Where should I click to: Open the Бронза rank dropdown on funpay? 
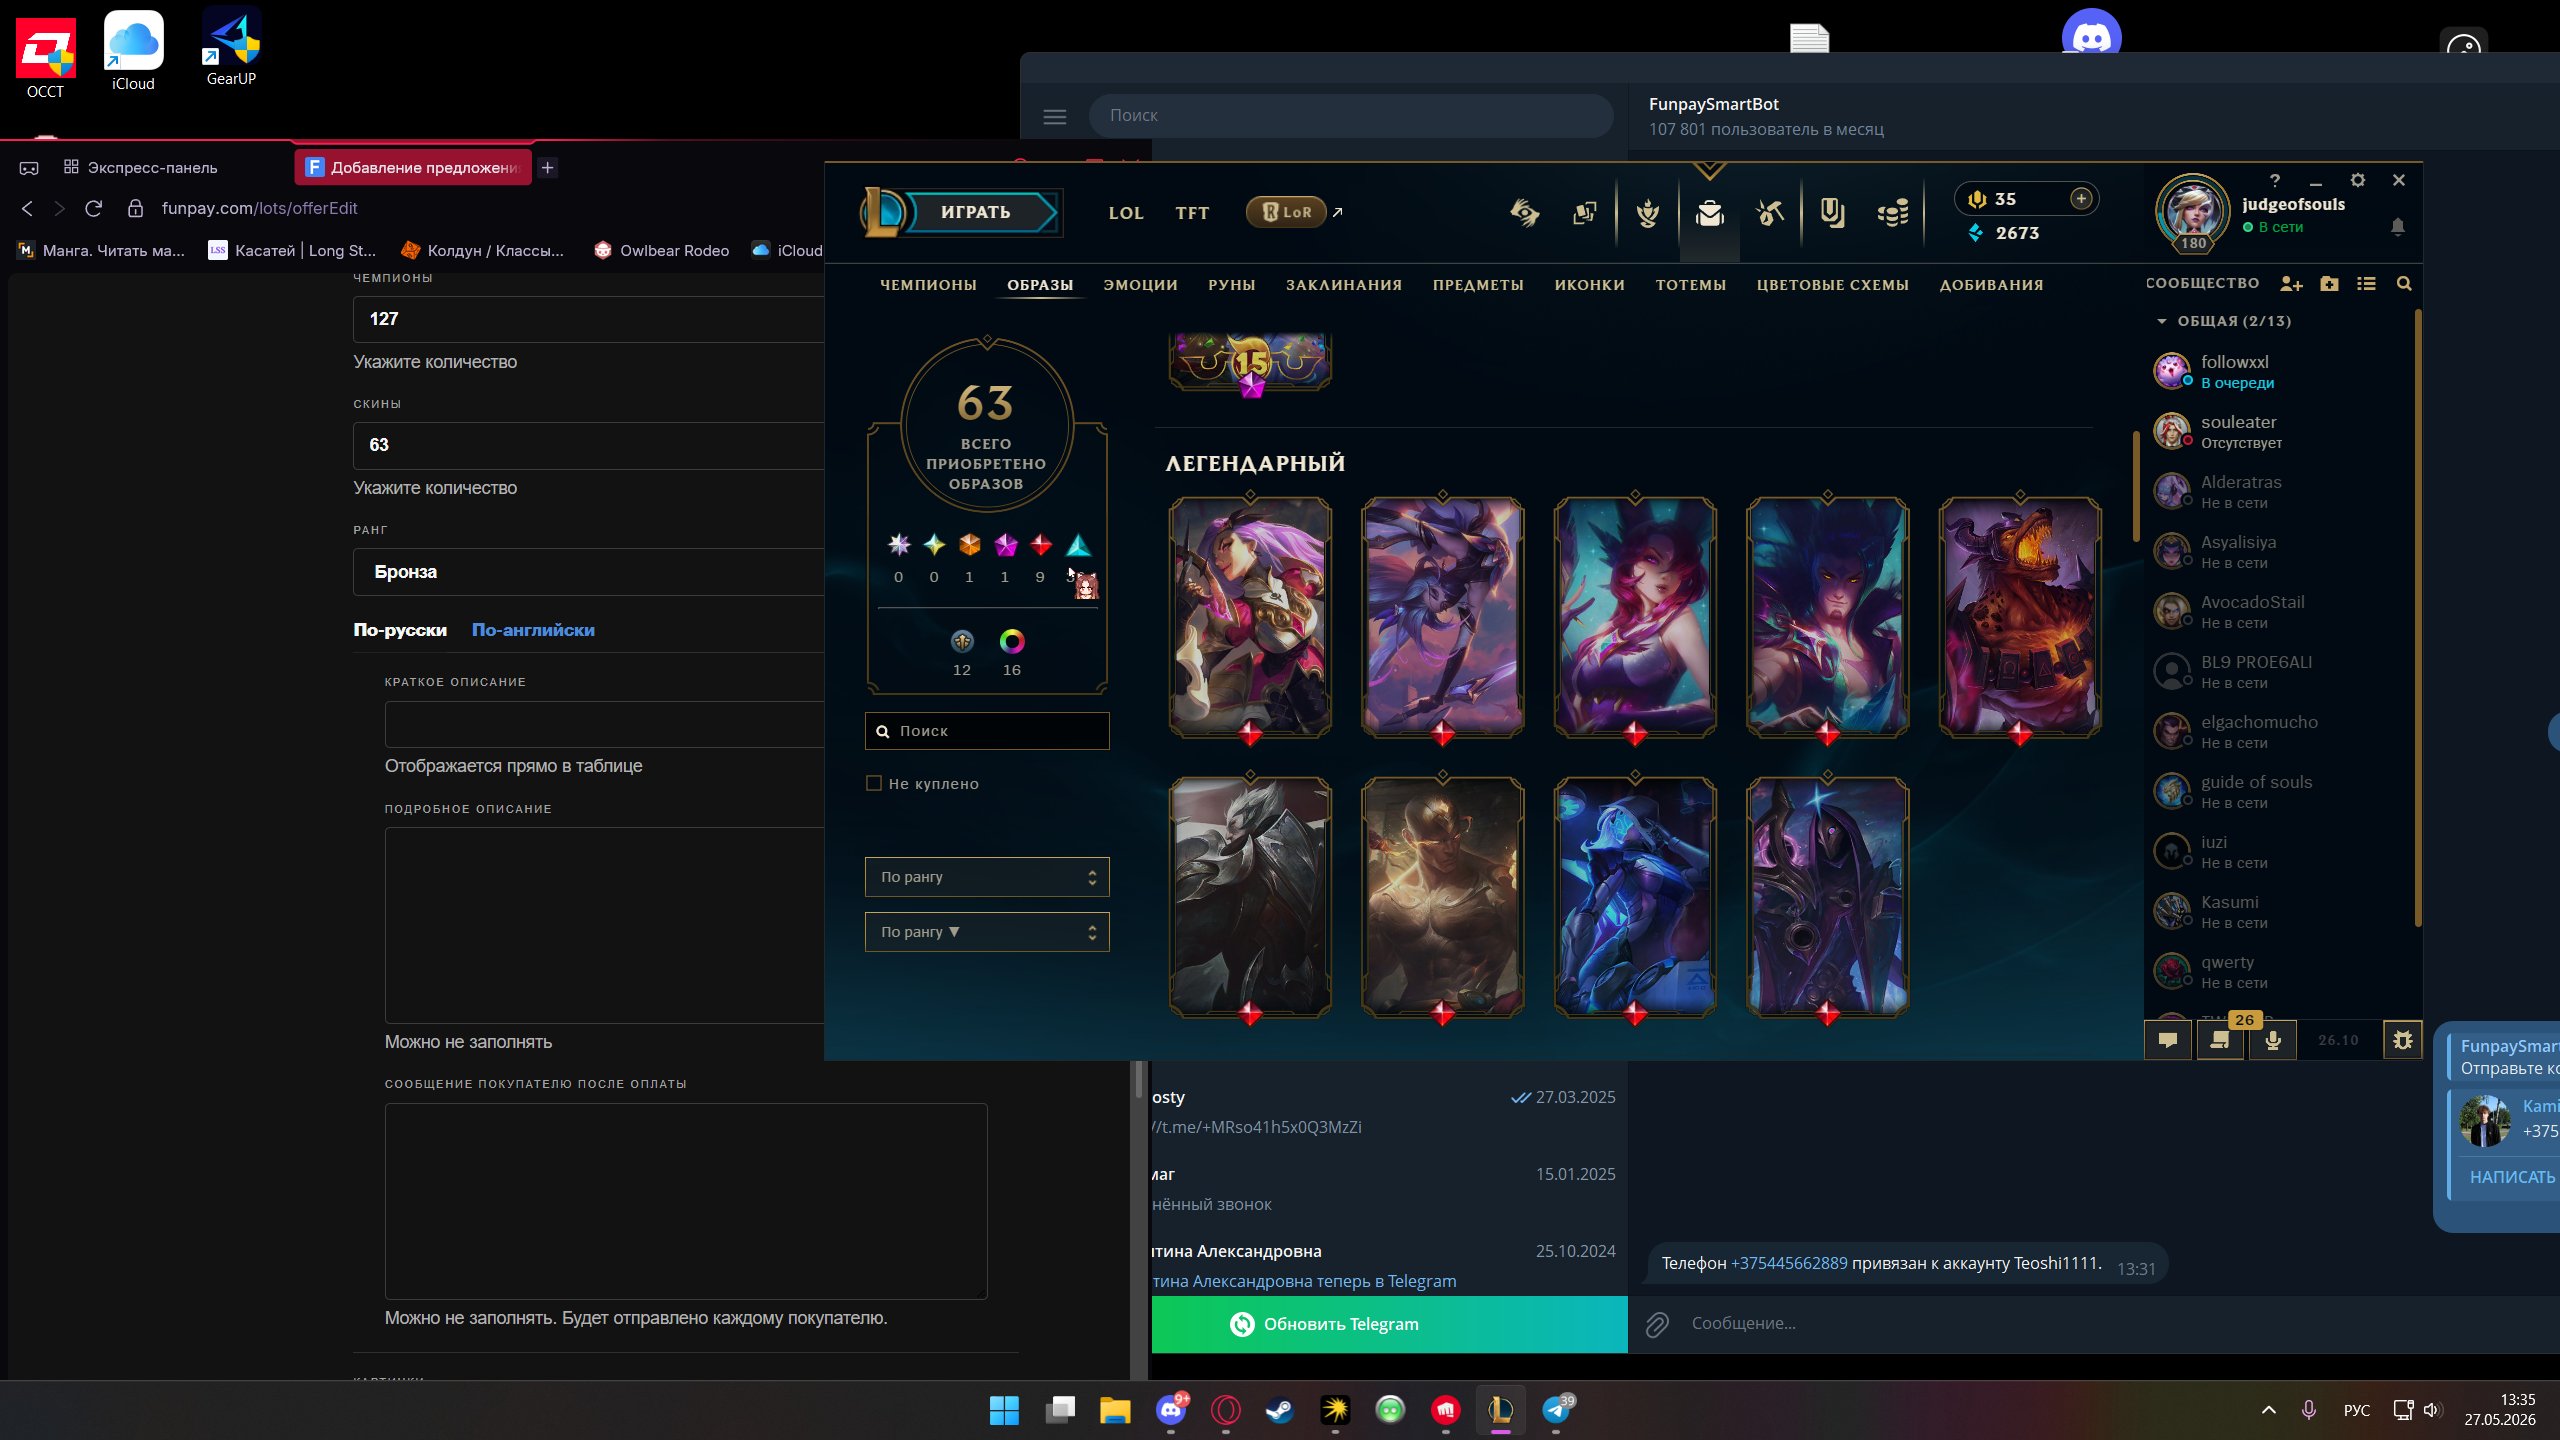(590, 572)
